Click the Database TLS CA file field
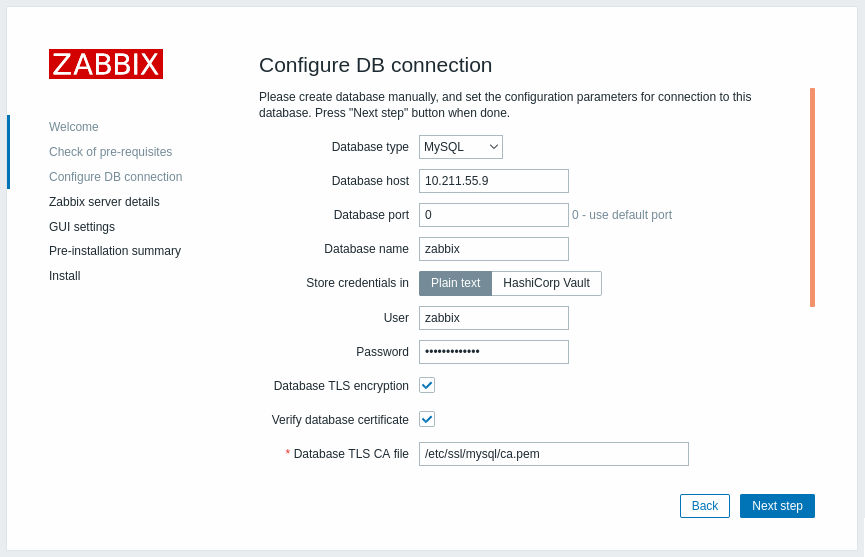The width and height of the screenshot is (865, 557). [554, 454]
